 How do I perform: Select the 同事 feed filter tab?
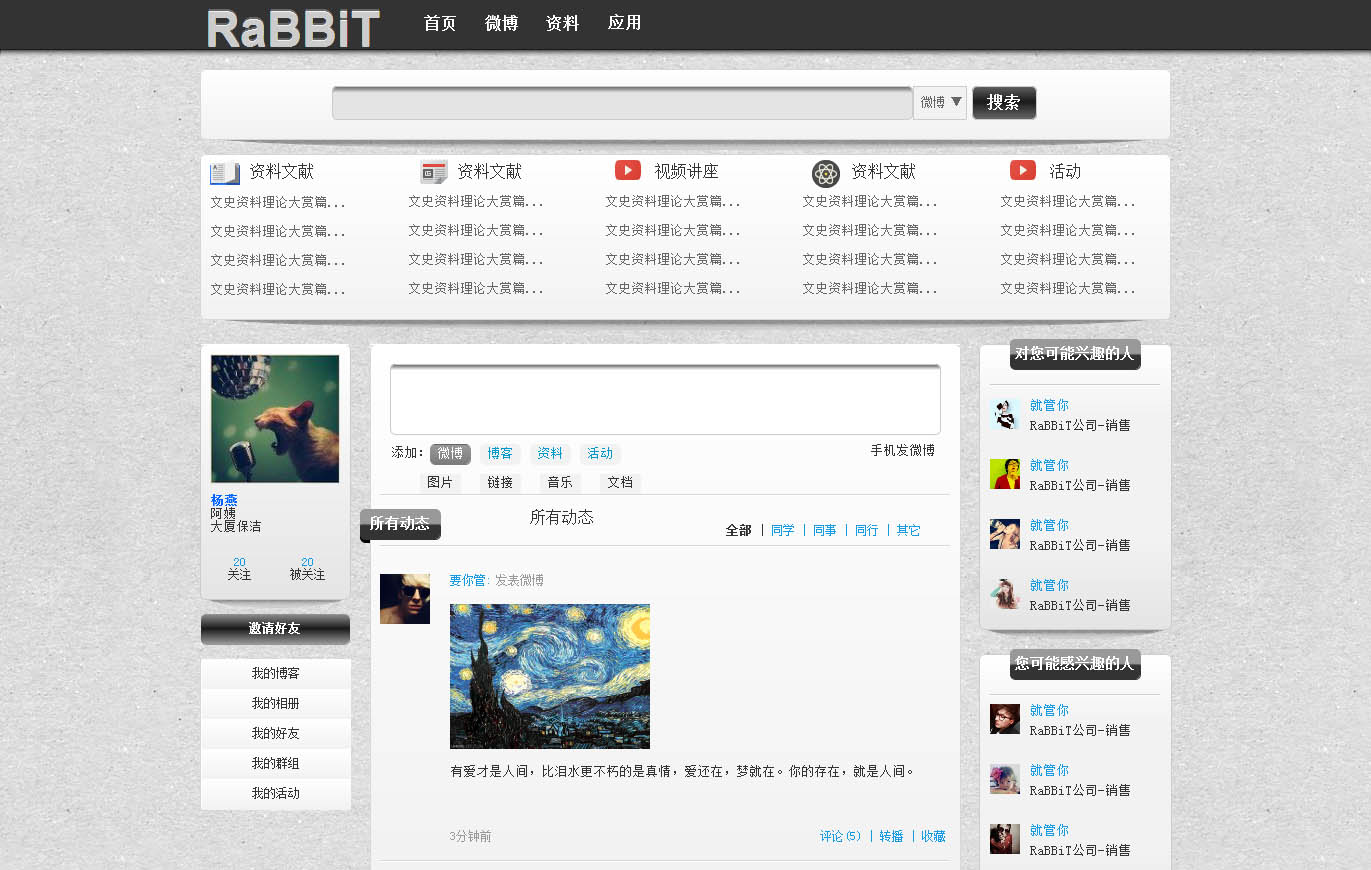(x=825, y=531)
